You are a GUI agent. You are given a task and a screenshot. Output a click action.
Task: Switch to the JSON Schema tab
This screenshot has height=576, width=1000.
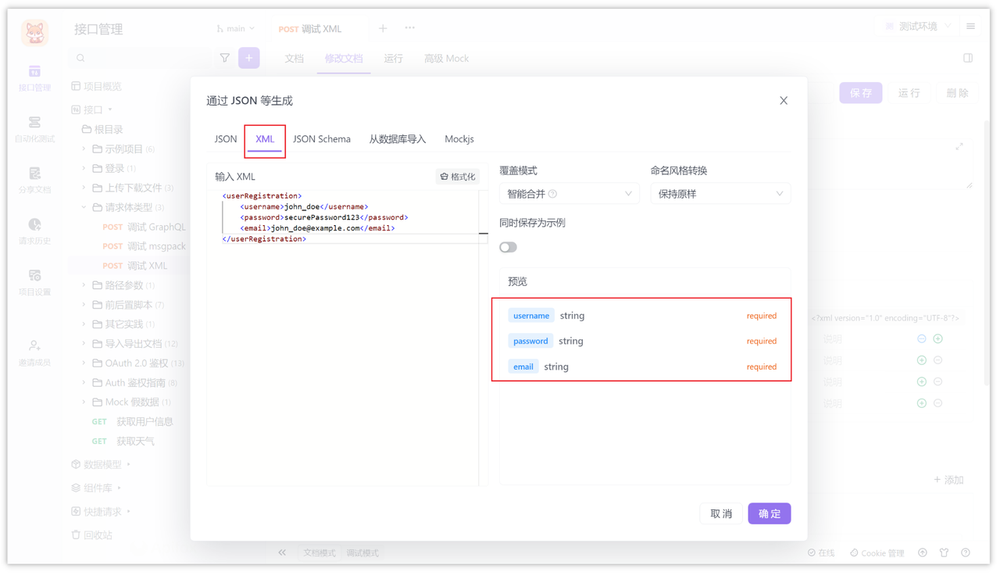(322, 139)
